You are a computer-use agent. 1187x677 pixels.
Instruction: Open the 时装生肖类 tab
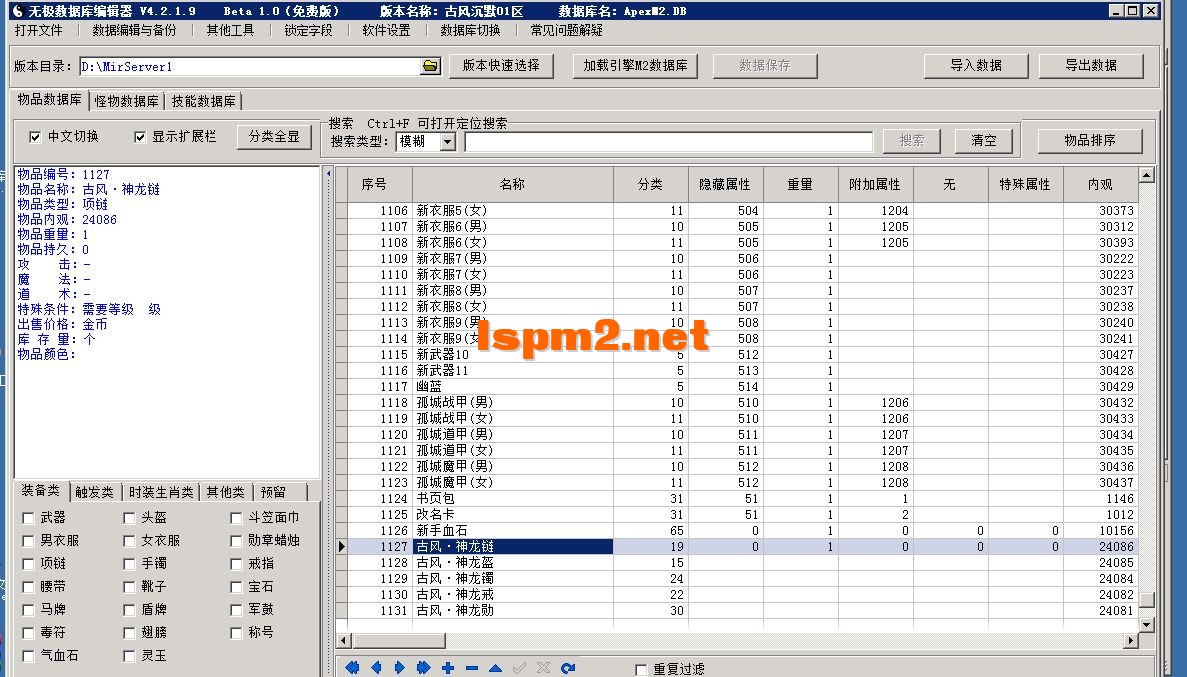pyautogui.click(x=160, y=492)
